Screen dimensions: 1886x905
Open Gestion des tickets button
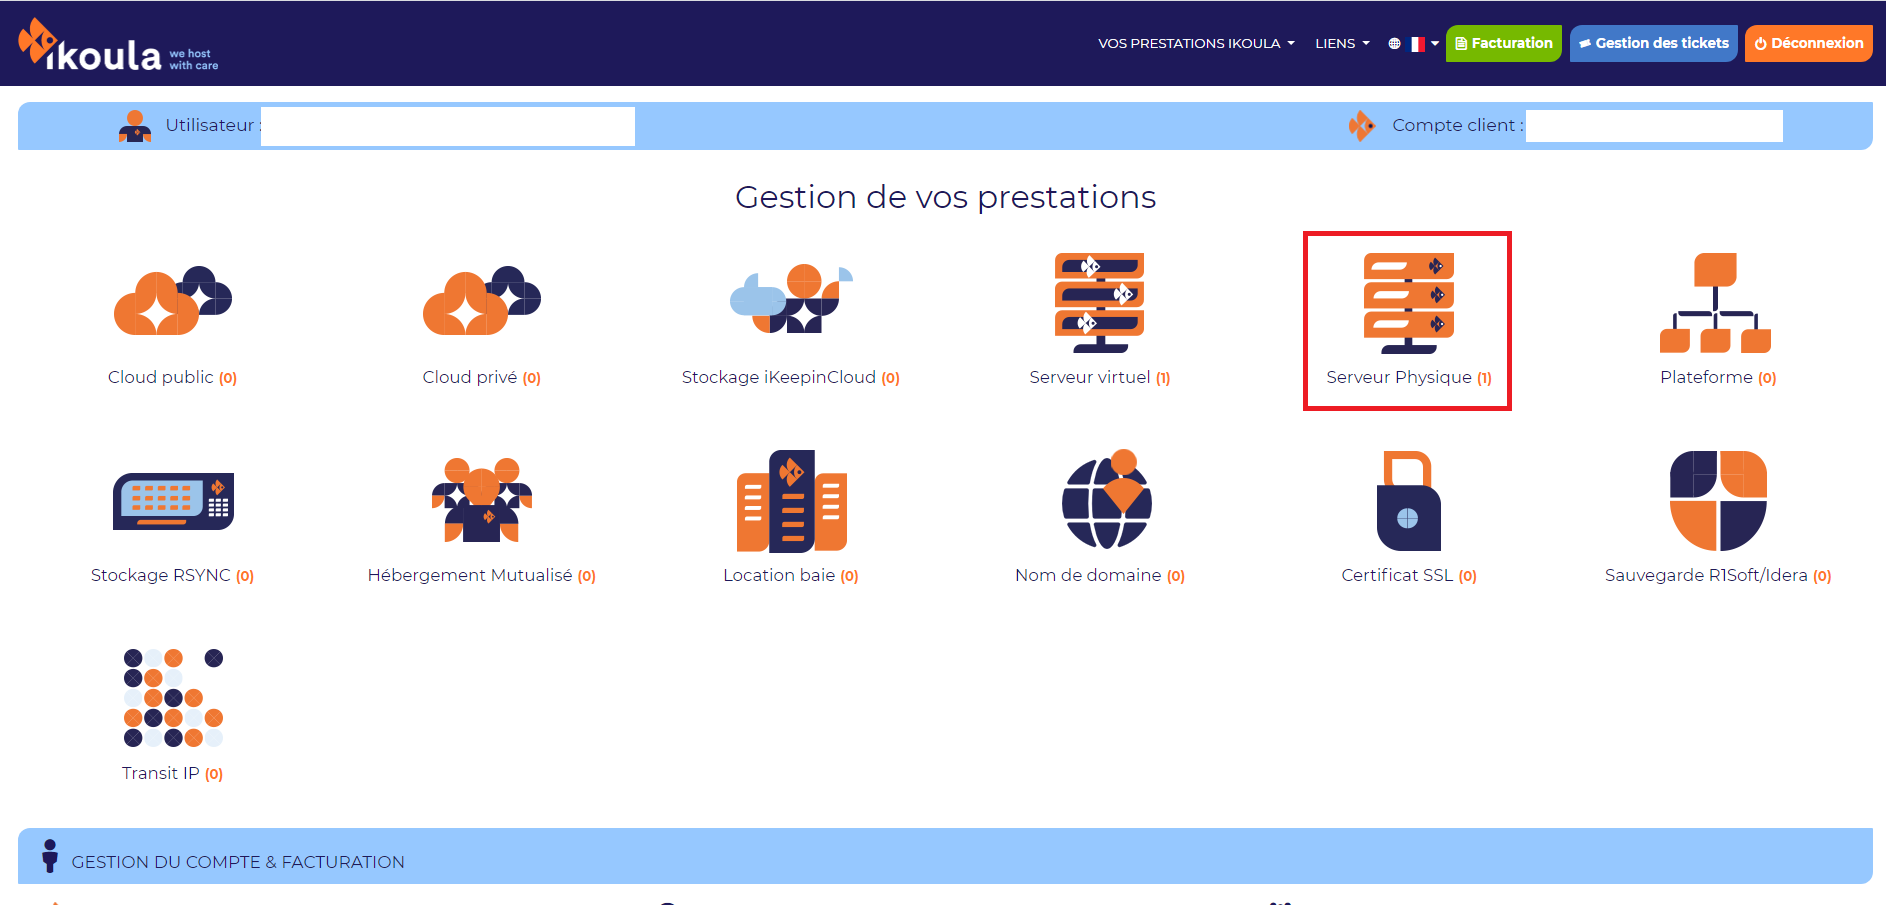point(1653,43)
